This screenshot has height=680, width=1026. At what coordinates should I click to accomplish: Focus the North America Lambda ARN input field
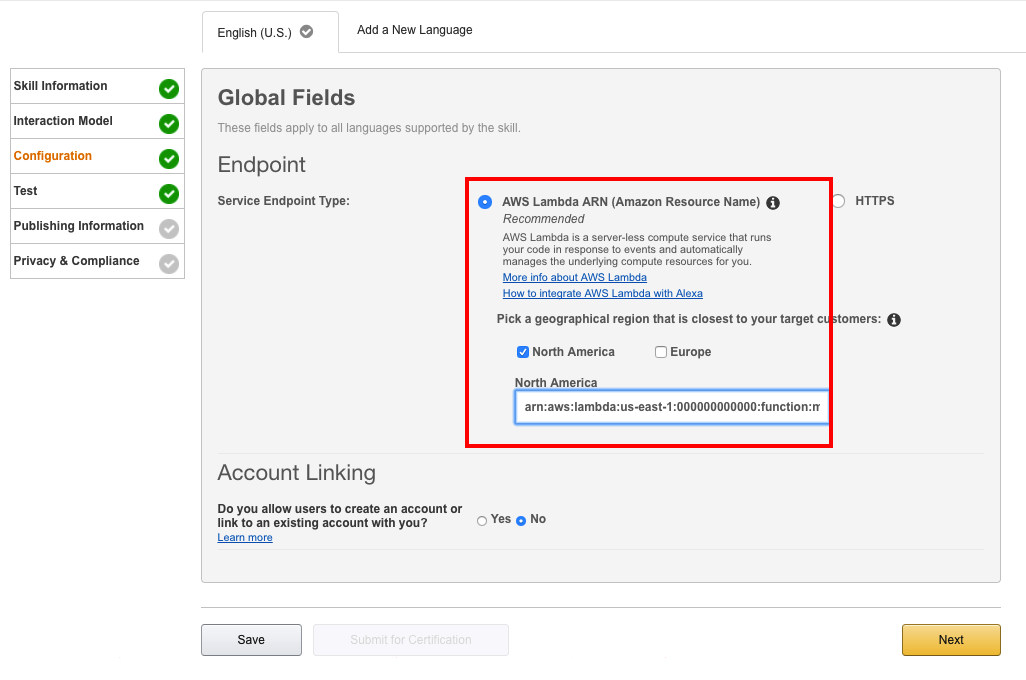[x=671, y=407]
